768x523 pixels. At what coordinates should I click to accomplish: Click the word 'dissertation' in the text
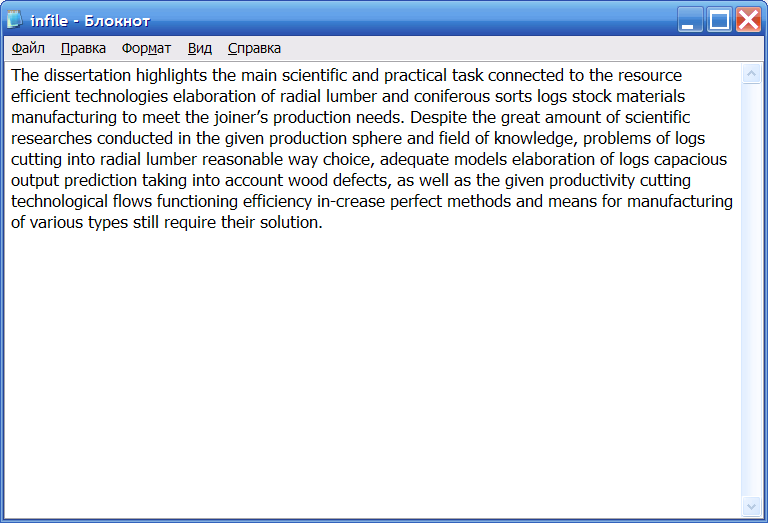point(87,75)
